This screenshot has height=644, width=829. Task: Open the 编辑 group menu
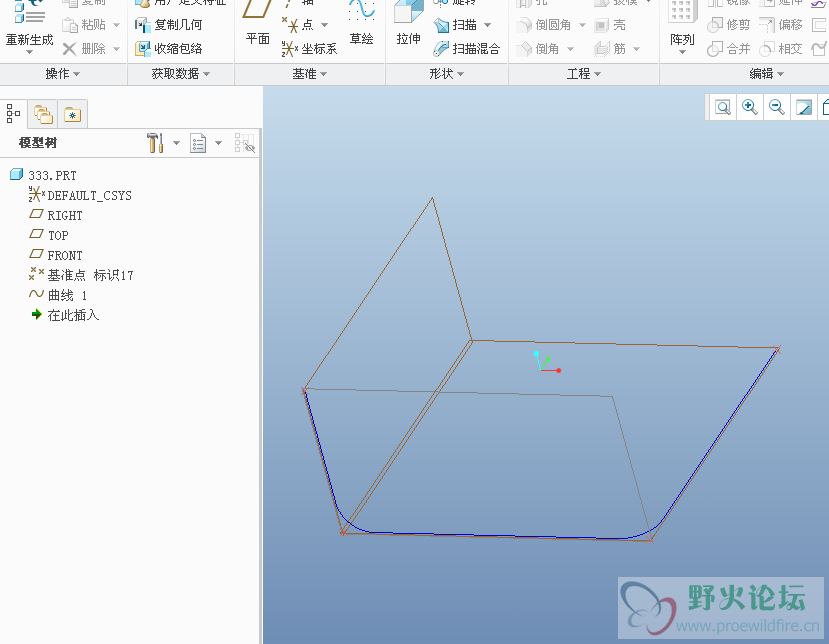(x=767, y=73)
